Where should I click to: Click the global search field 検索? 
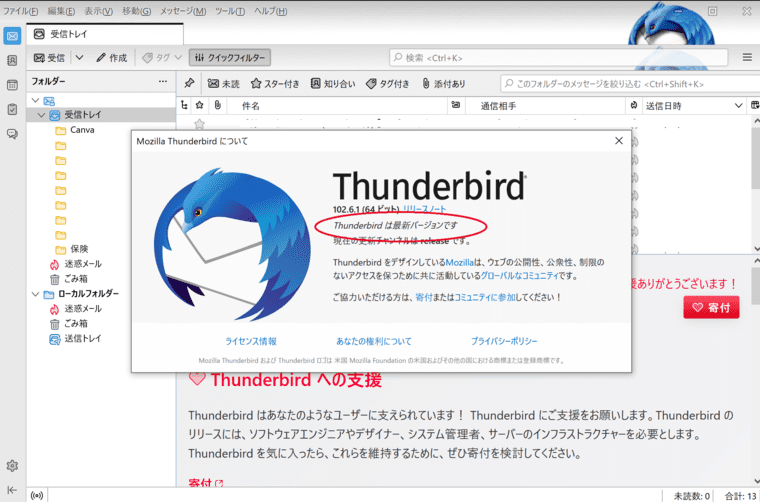(x=558, y=58)
